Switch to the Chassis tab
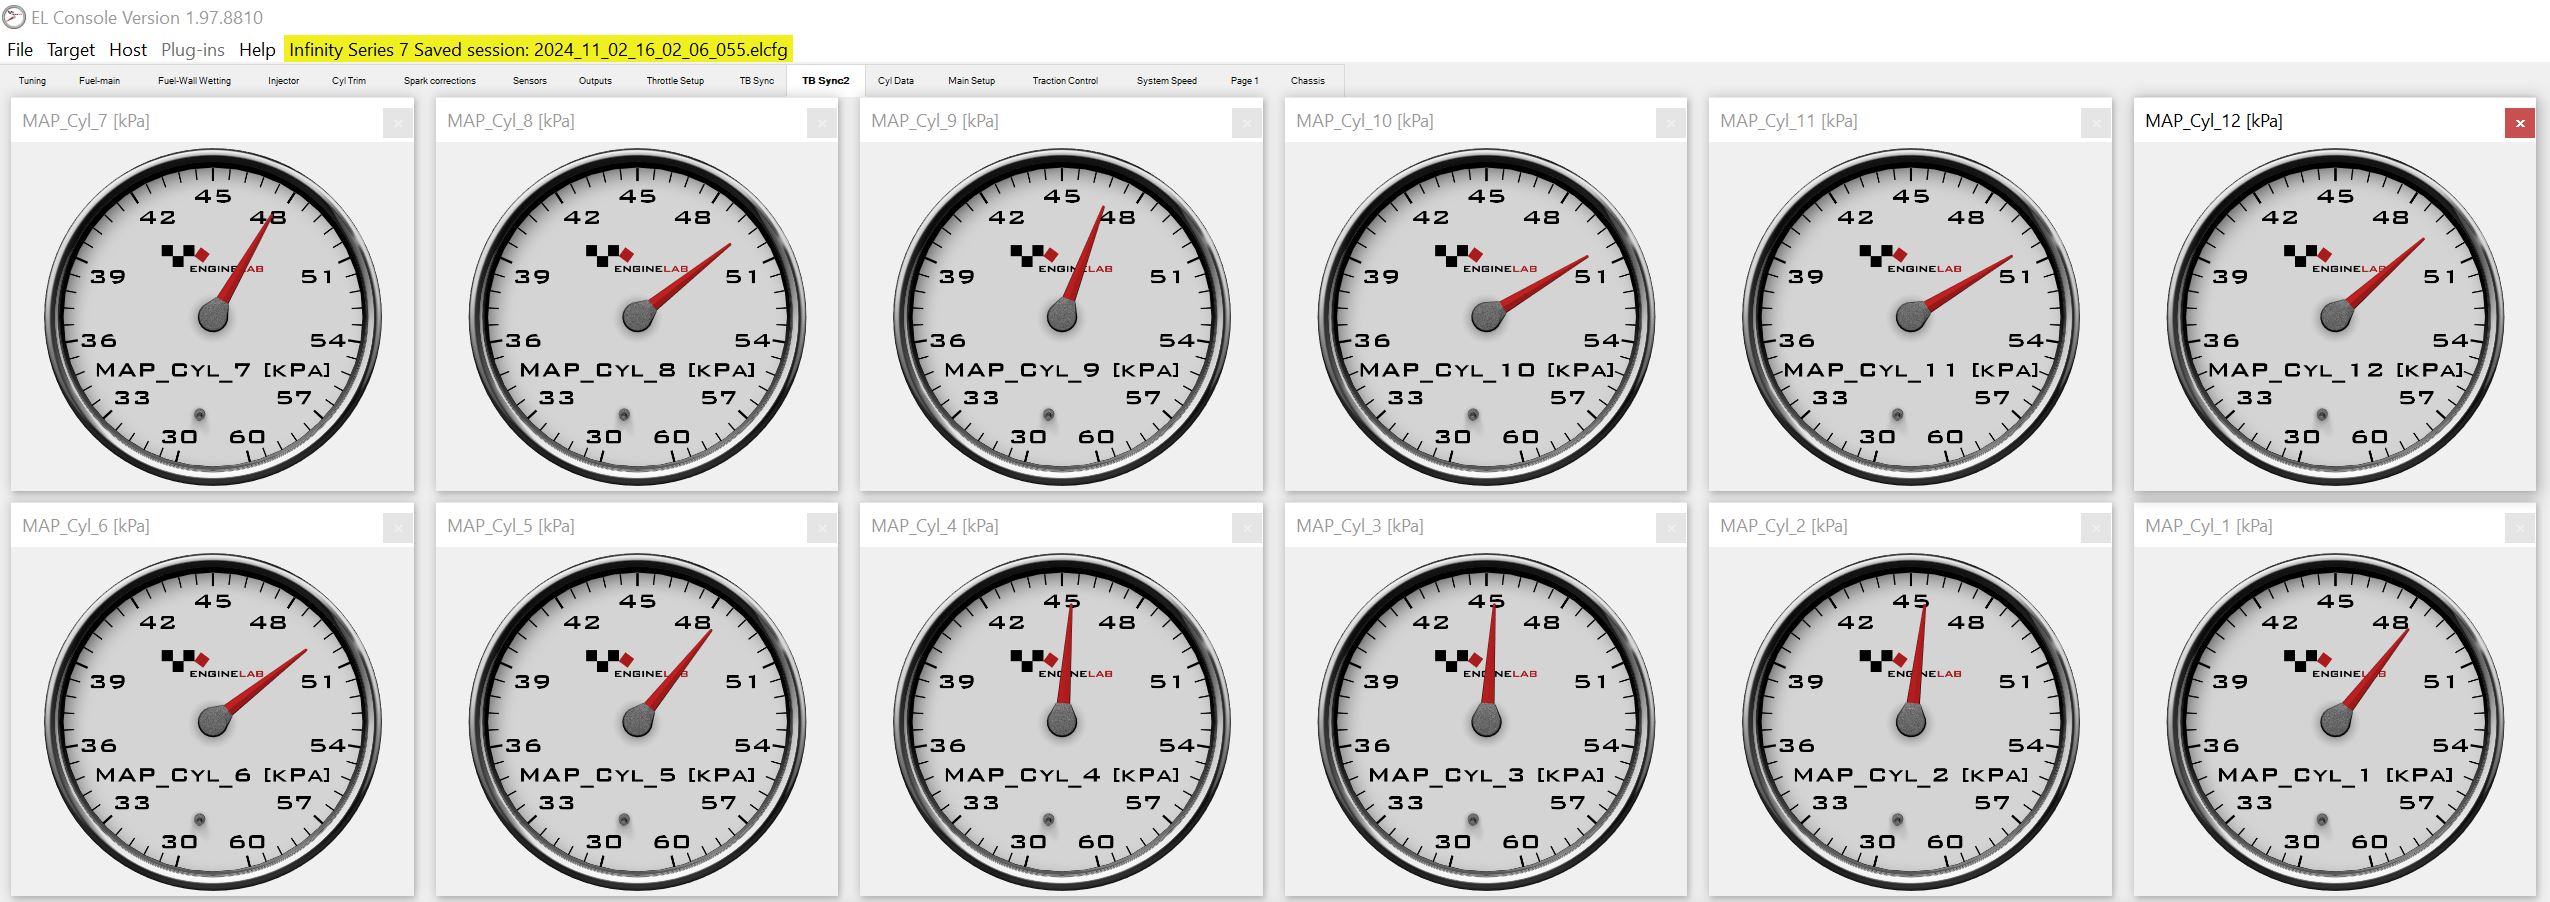The image size is (2550, 902). click(x=1307, y=81)
